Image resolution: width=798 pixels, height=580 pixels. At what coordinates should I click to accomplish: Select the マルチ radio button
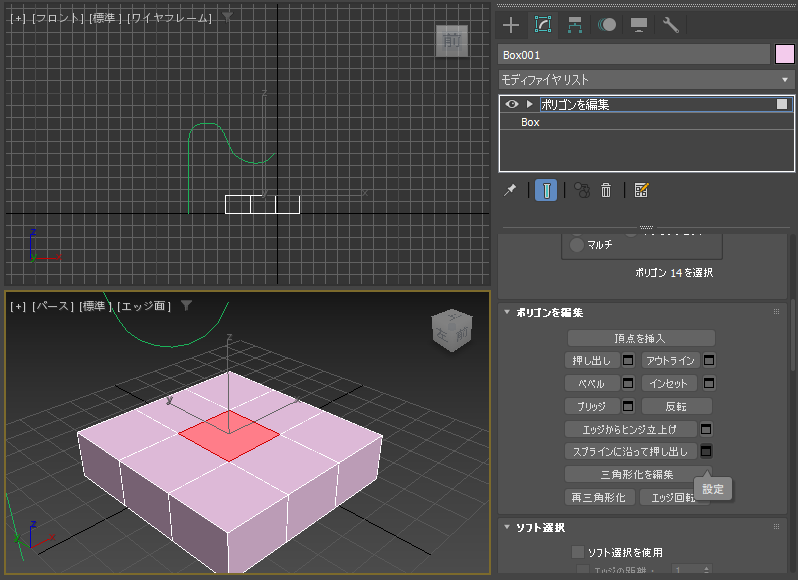pyautogui.click(x=577, y=245)
